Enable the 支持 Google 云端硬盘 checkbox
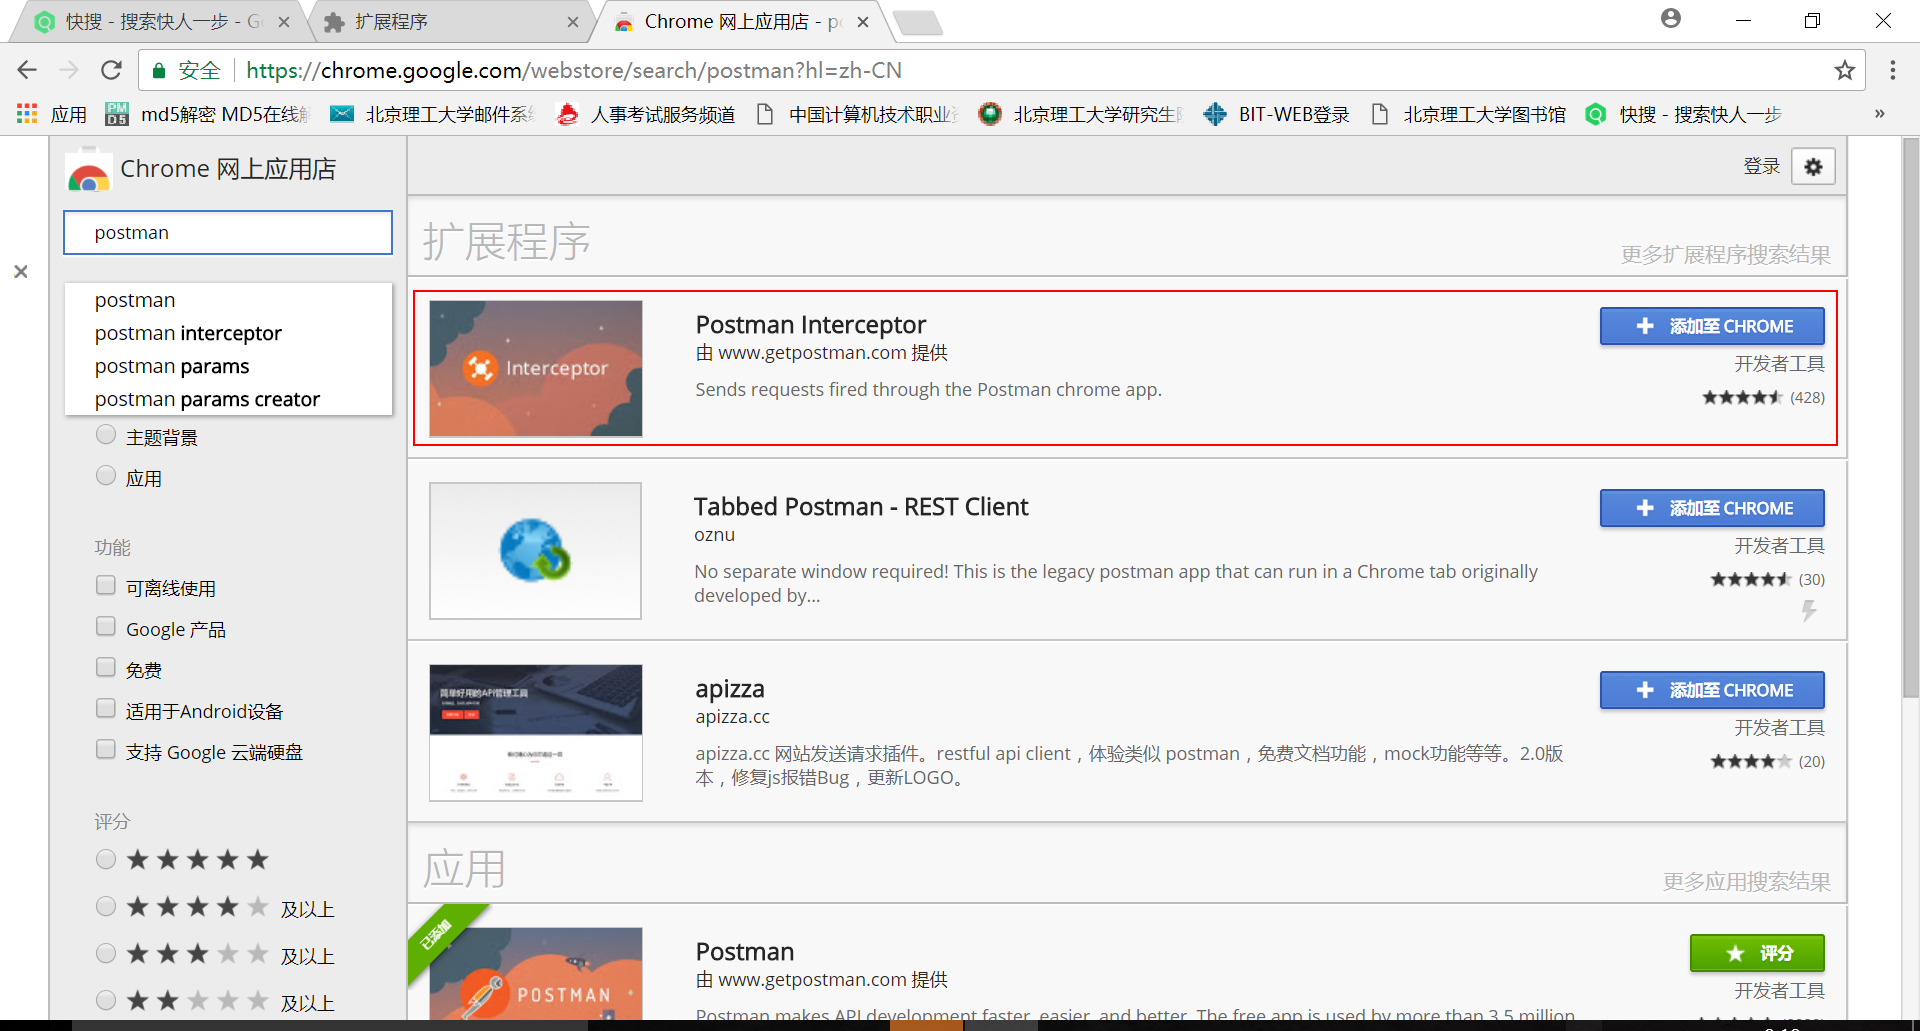The width and height of the screenshot is (1920, 1031). [106, 750]
